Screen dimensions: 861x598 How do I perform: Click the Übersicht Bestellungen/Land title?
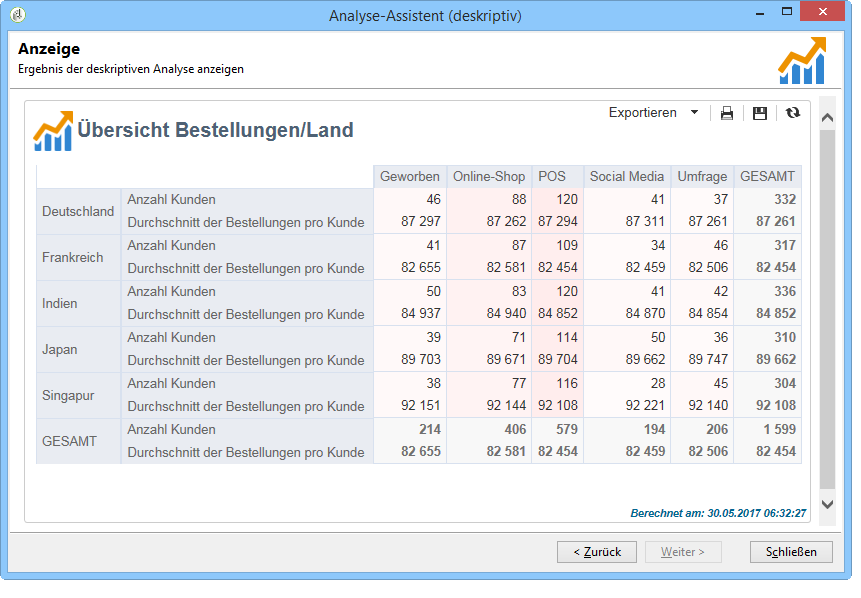pyautogui.click(x=215, y=131)
